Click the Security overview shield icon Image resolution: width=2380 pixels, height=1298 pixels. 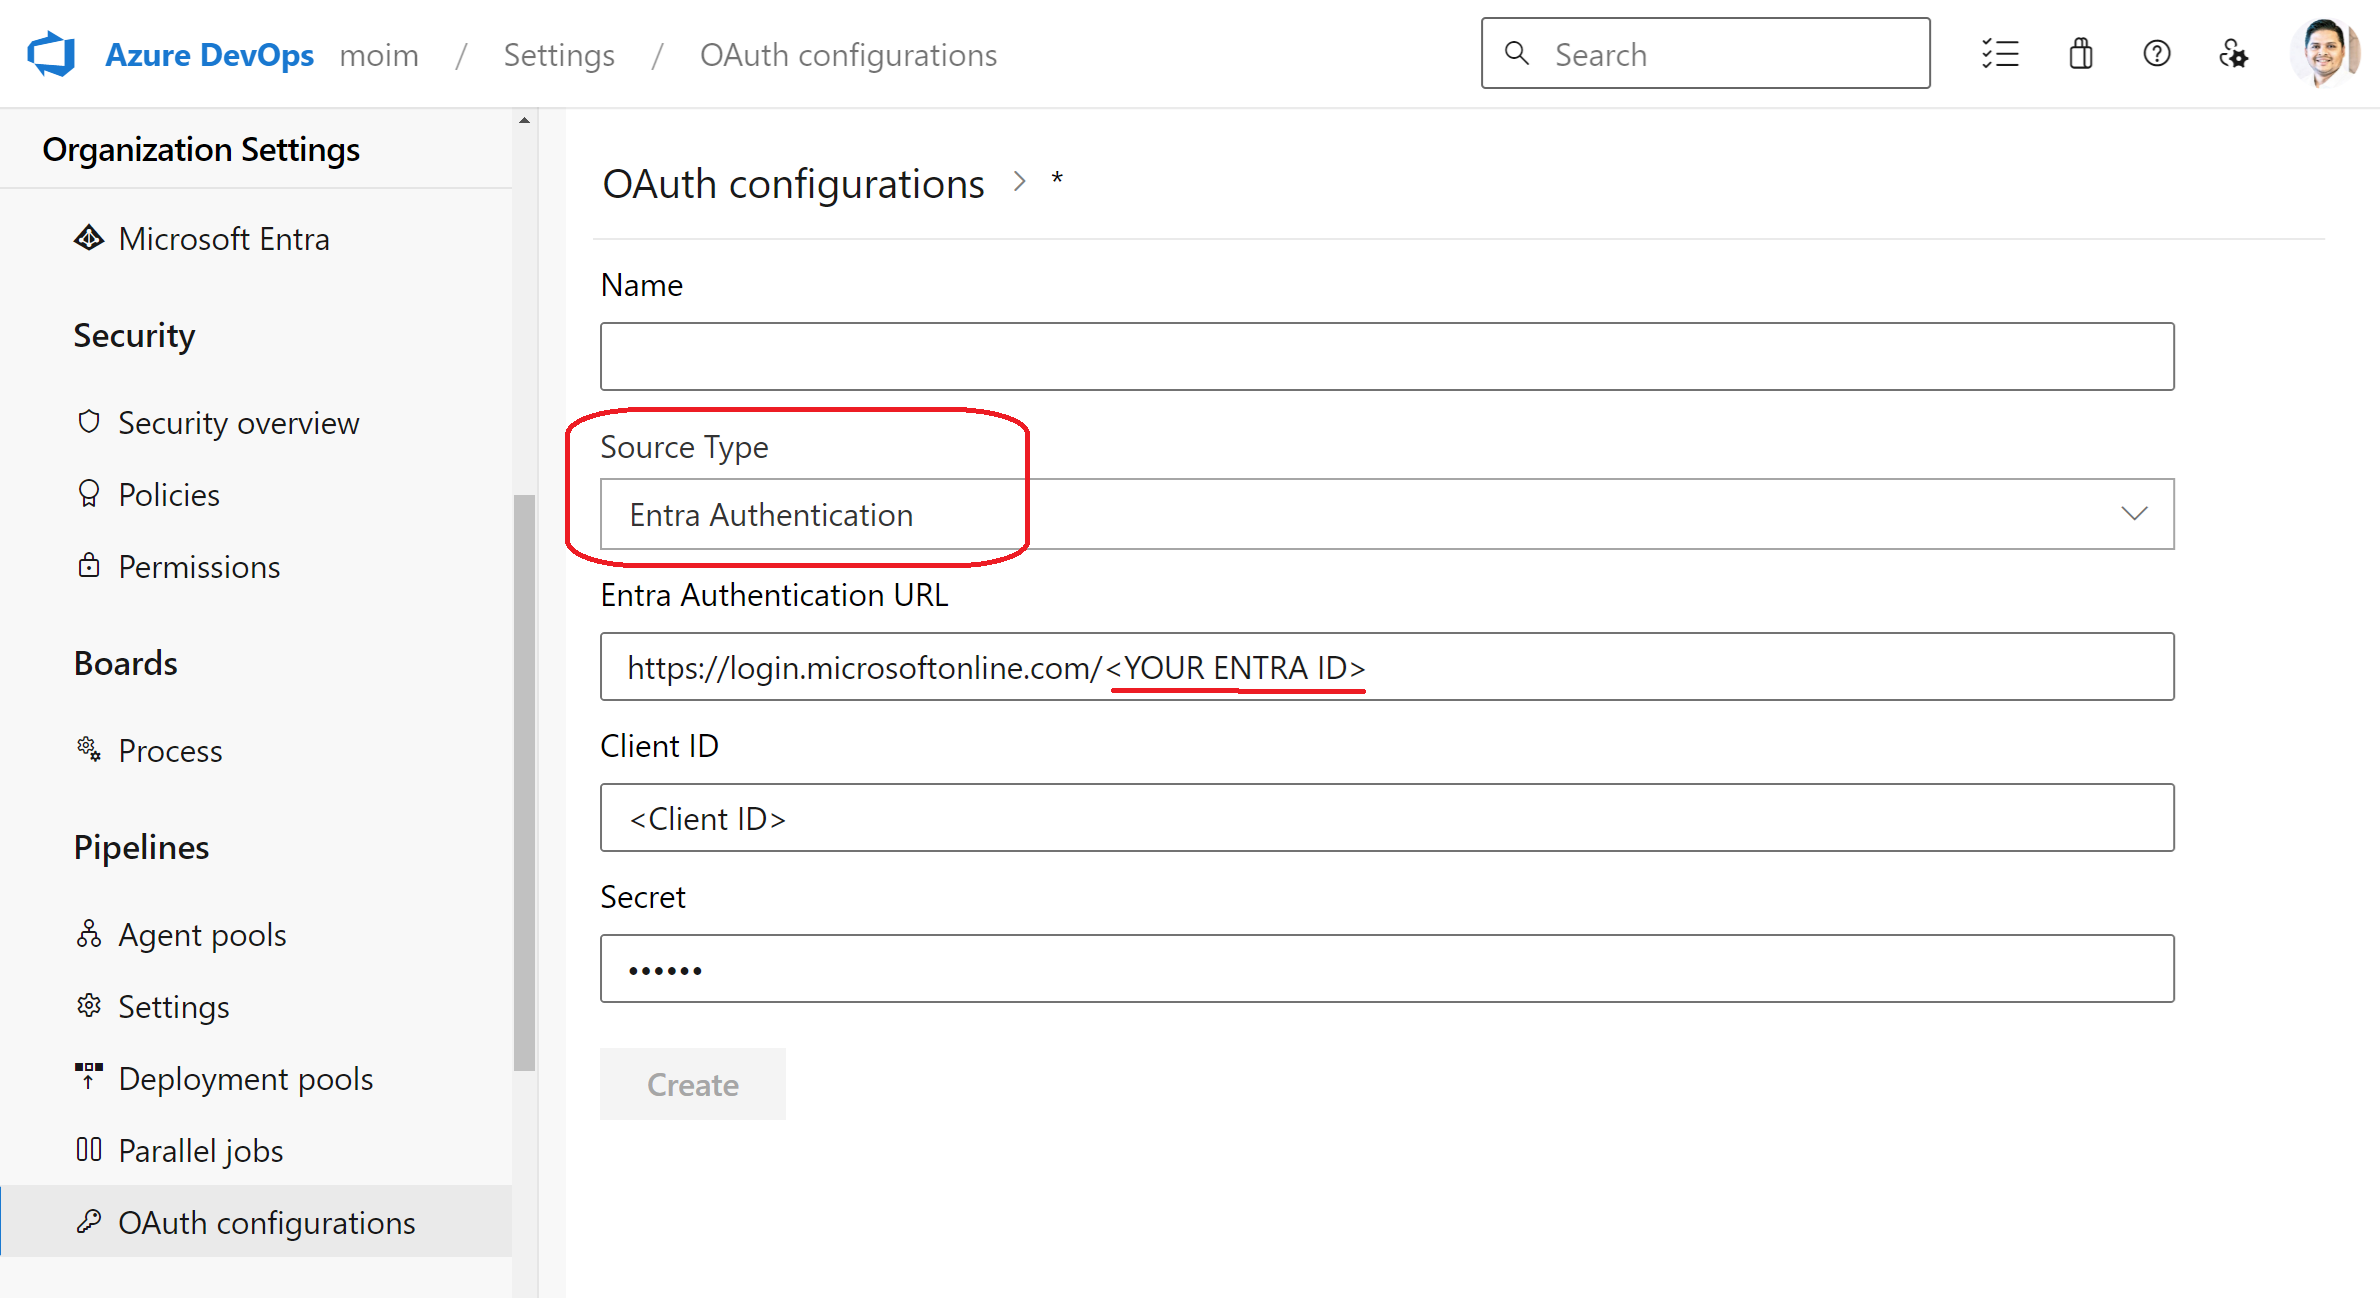pyautogui.click(x=89, y=421)
